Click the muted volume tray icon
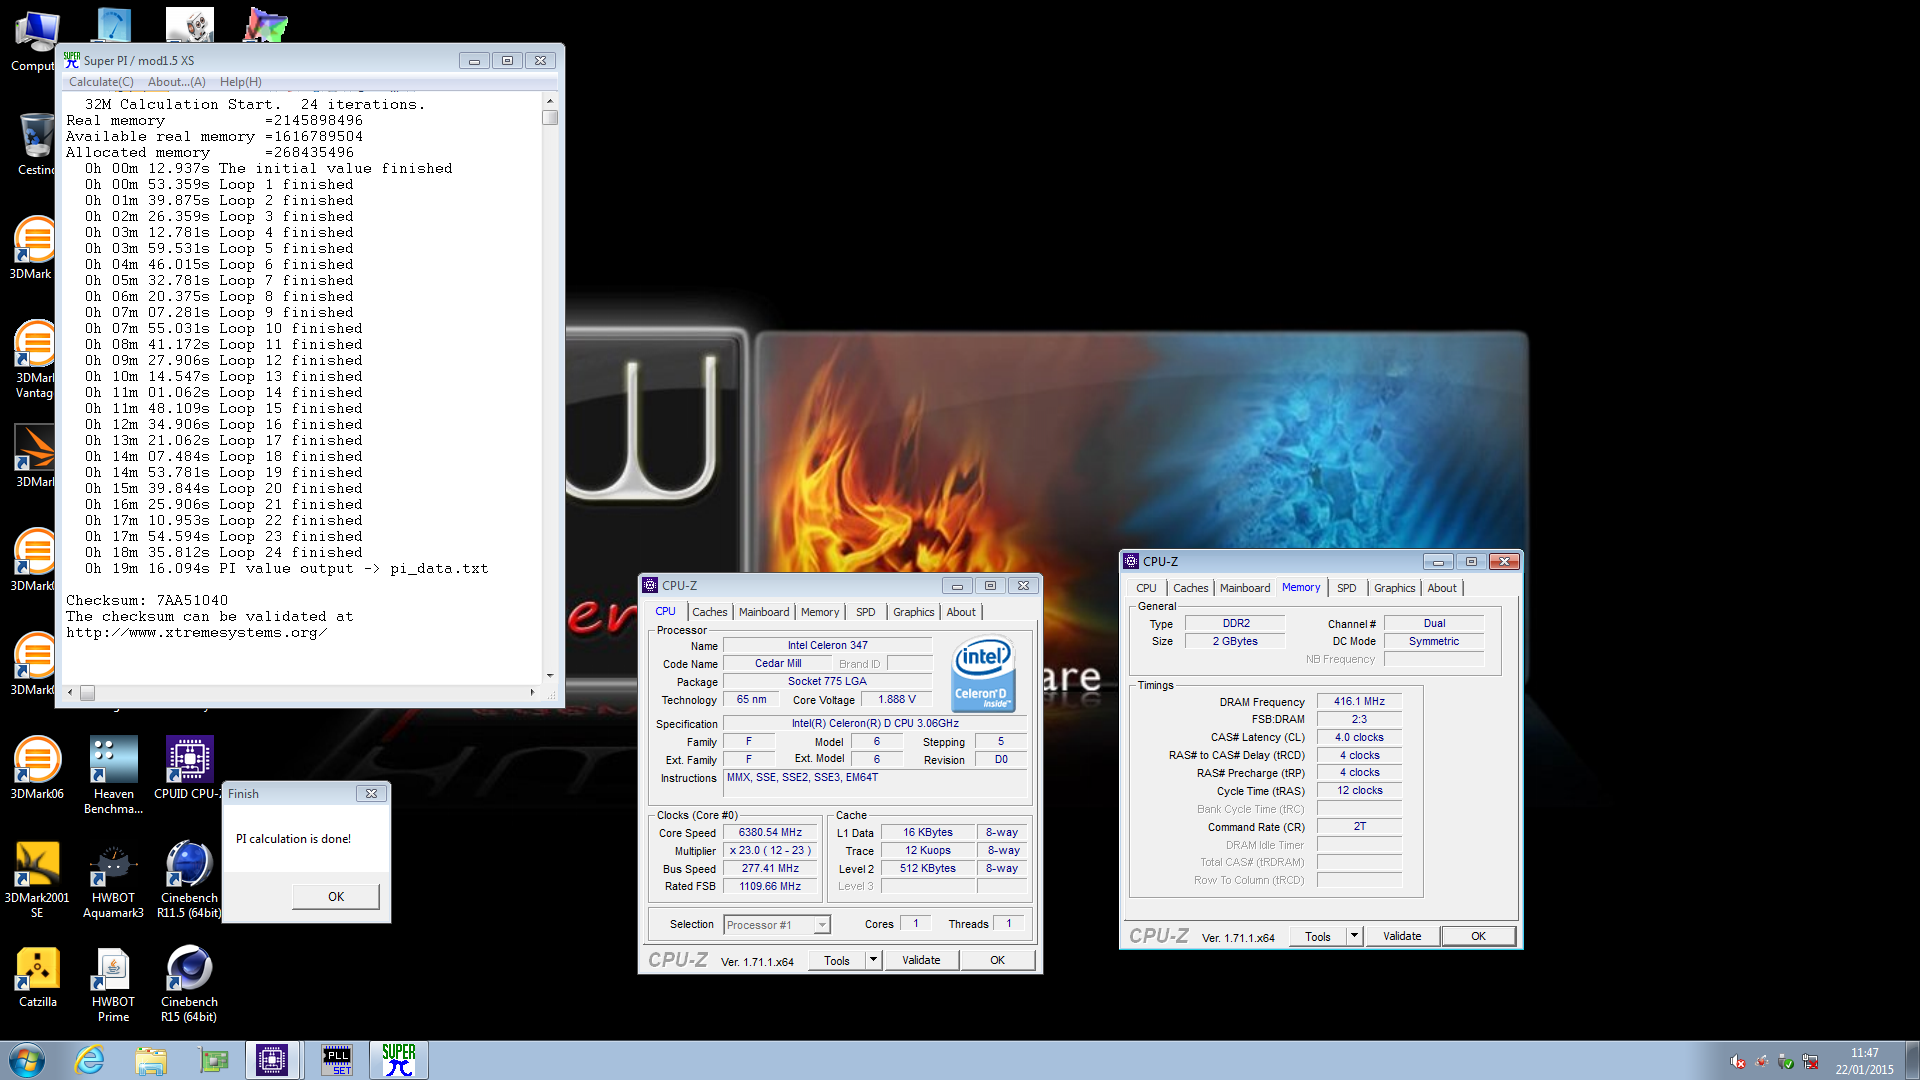1920x1080 pixels. [x=1738, y=1062]
